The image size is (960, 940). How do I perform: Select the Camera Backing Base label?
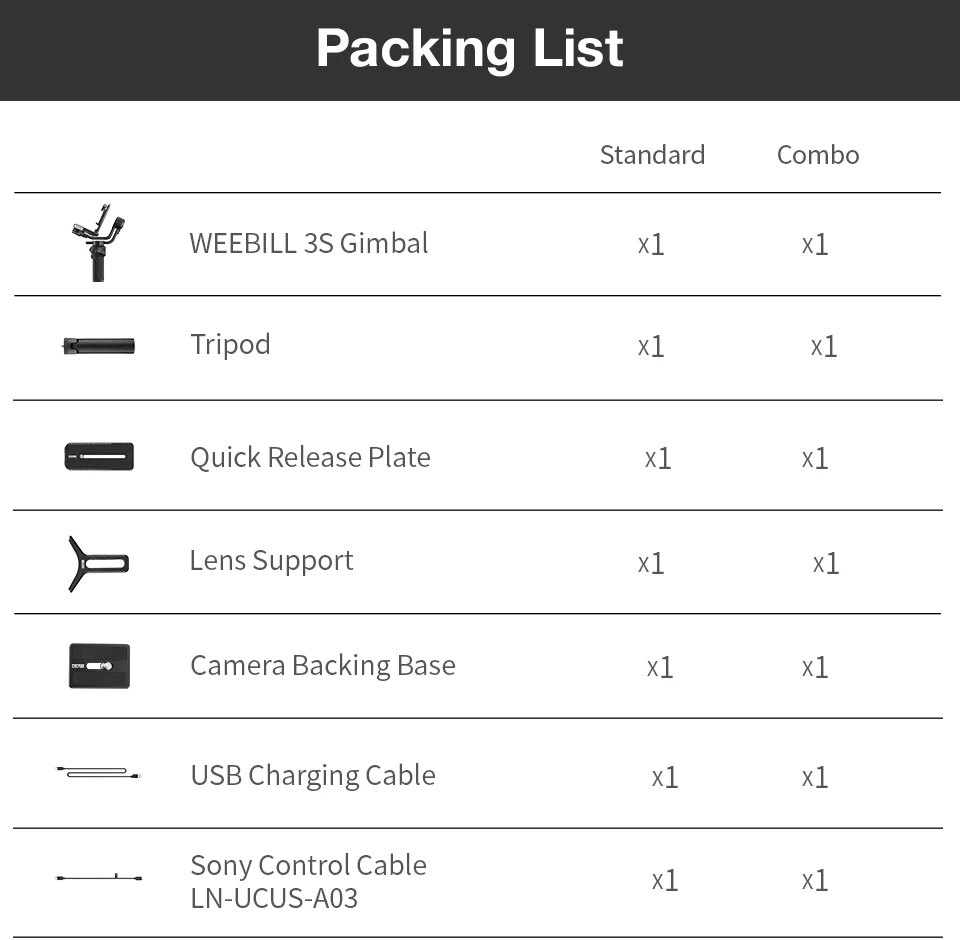(322, 665)
